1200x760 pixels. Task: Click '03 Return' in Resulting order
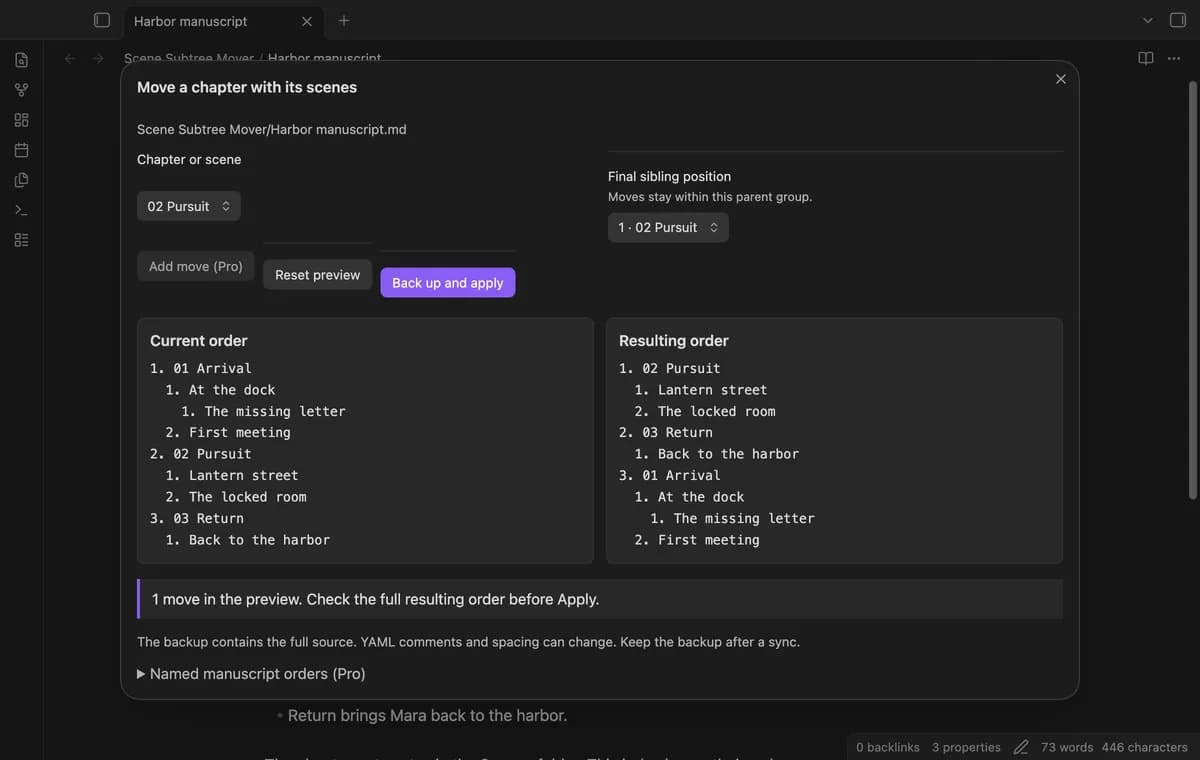pyautogui.click(x=677, y=432)
